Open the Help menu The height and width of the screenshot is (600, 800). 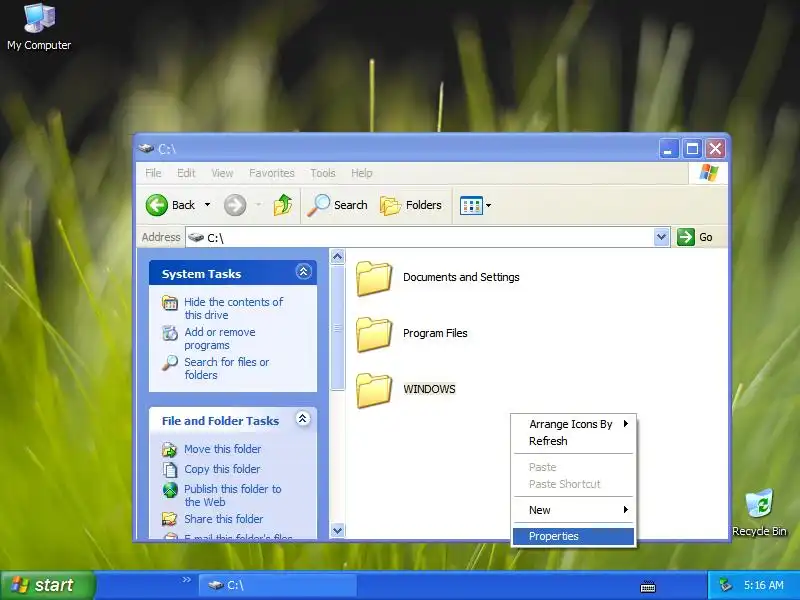(x=362, y=173)
